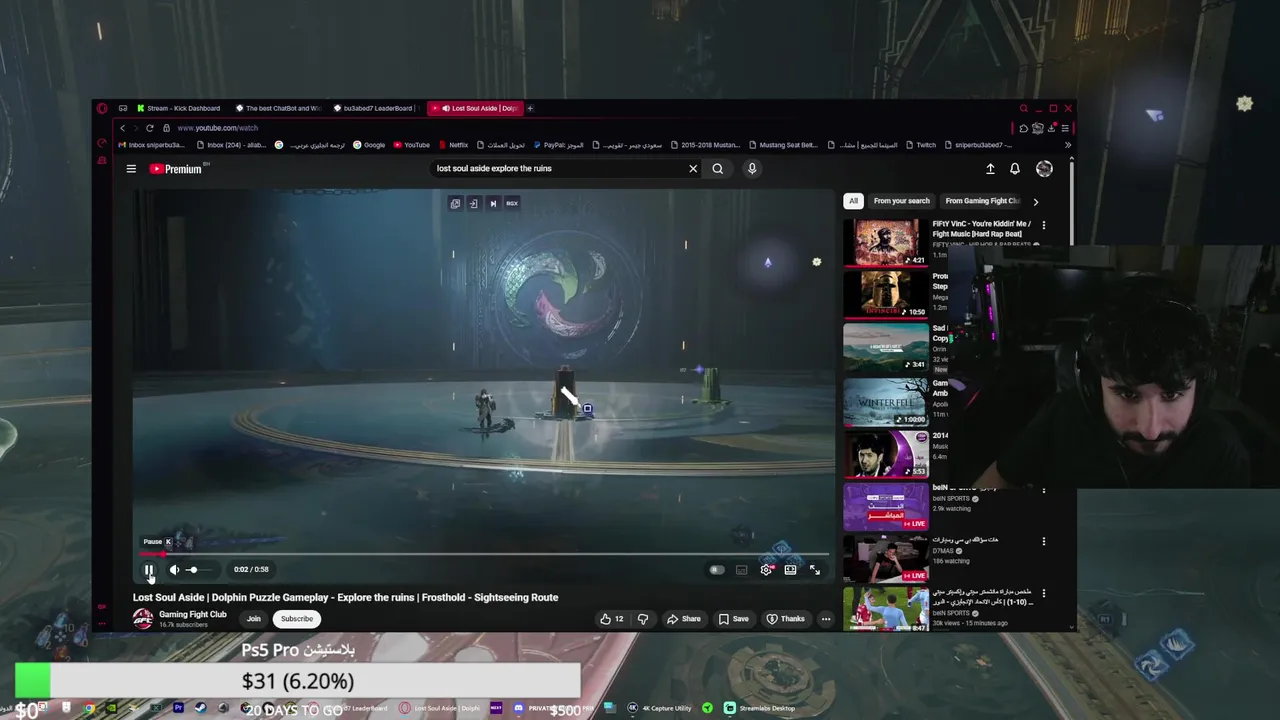Open Streamlabs Desktop in taskbar
This screenshot has height=720, width=1280.
[x=760, y=708]
